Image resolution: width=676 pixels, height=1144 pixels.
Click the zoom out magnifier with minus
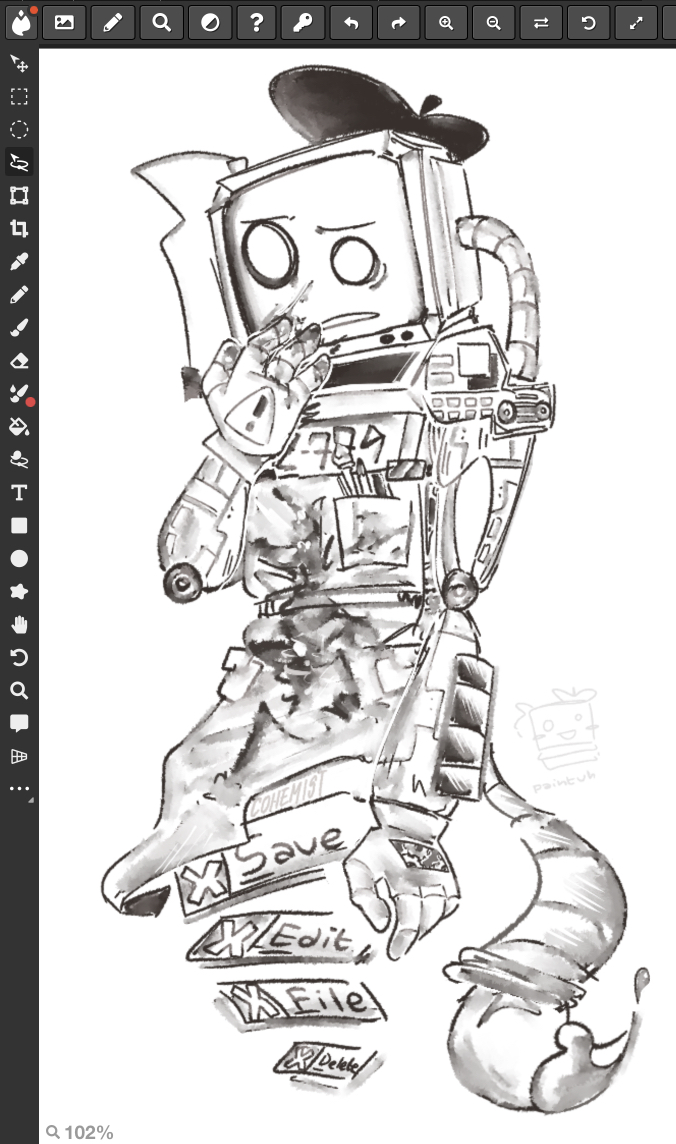(494, 23)
